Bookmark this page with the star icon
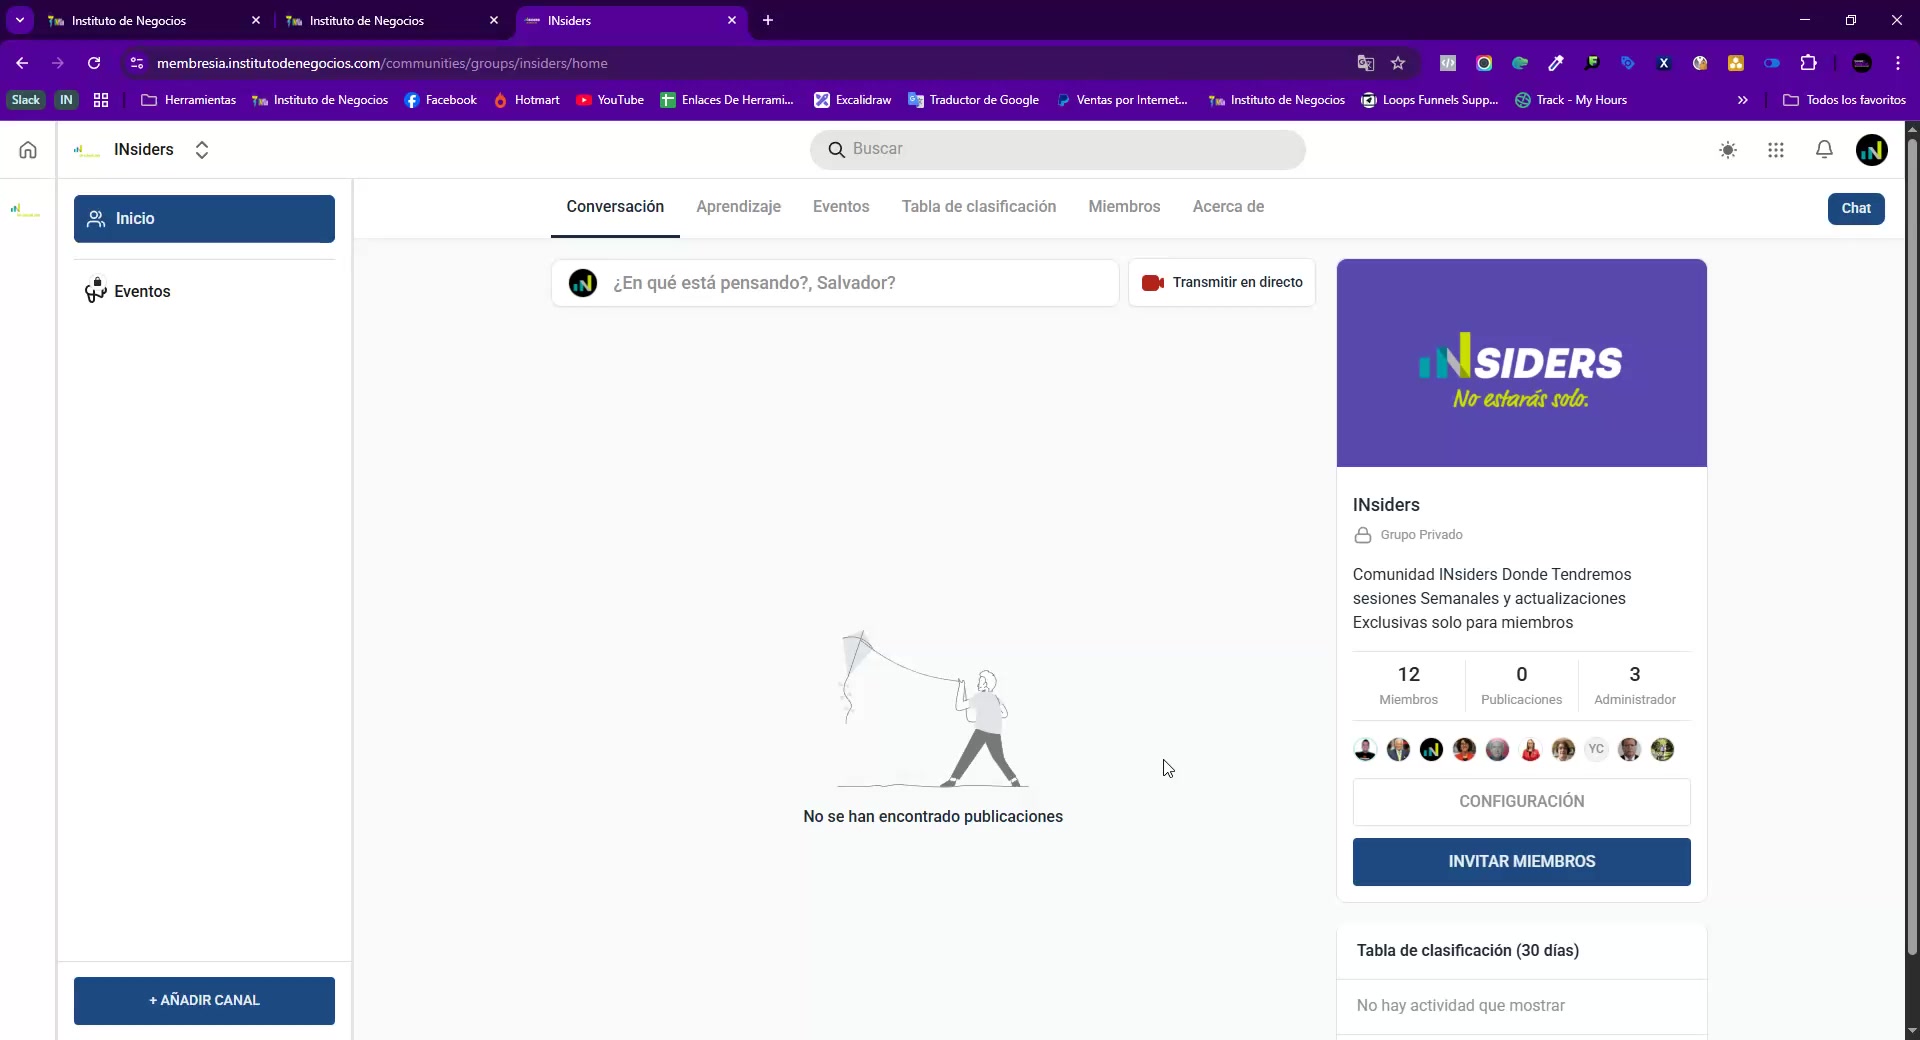 click(x=1398, y=63)
